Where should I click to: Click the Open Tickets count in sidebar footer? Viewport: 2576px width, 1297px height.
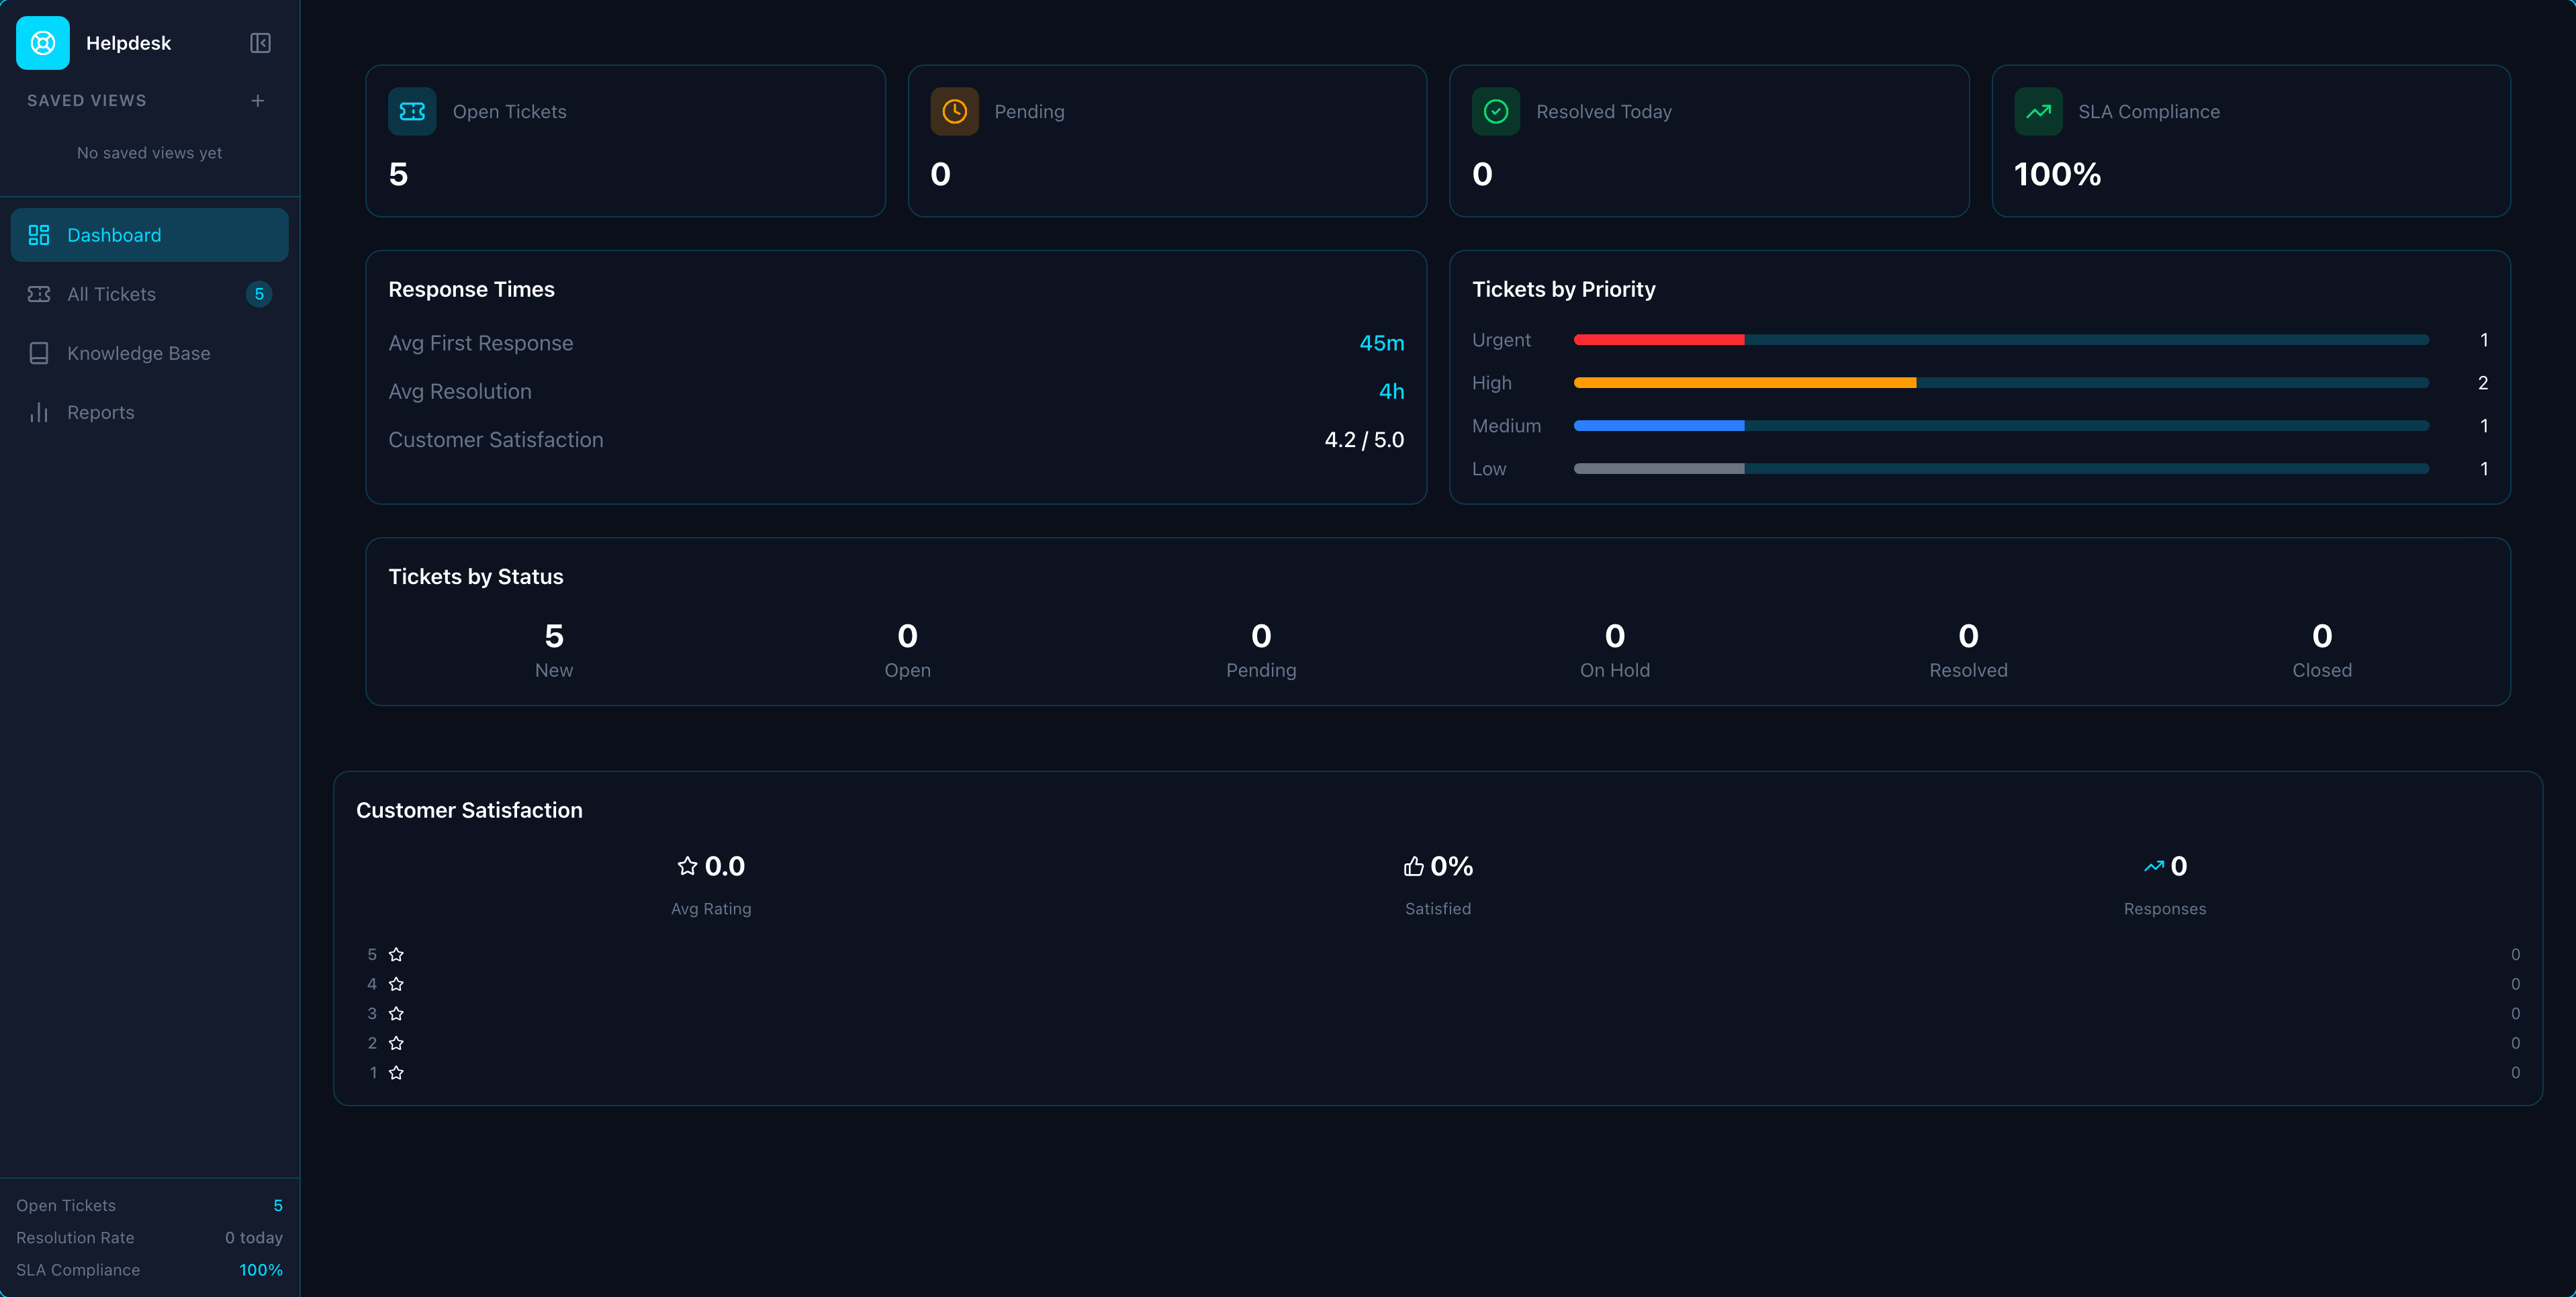tap(277, 1205)
